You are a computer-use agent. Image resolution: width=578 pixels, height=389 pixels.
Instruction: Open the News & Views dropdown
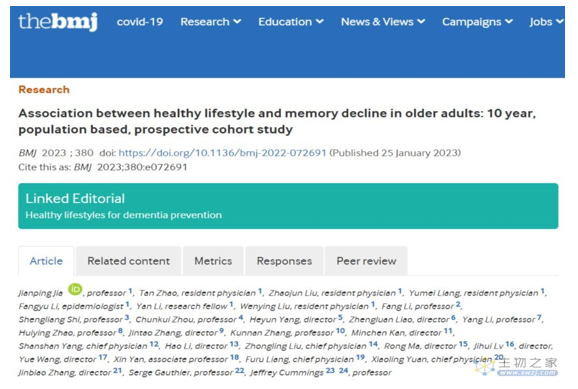pos(383,22)
